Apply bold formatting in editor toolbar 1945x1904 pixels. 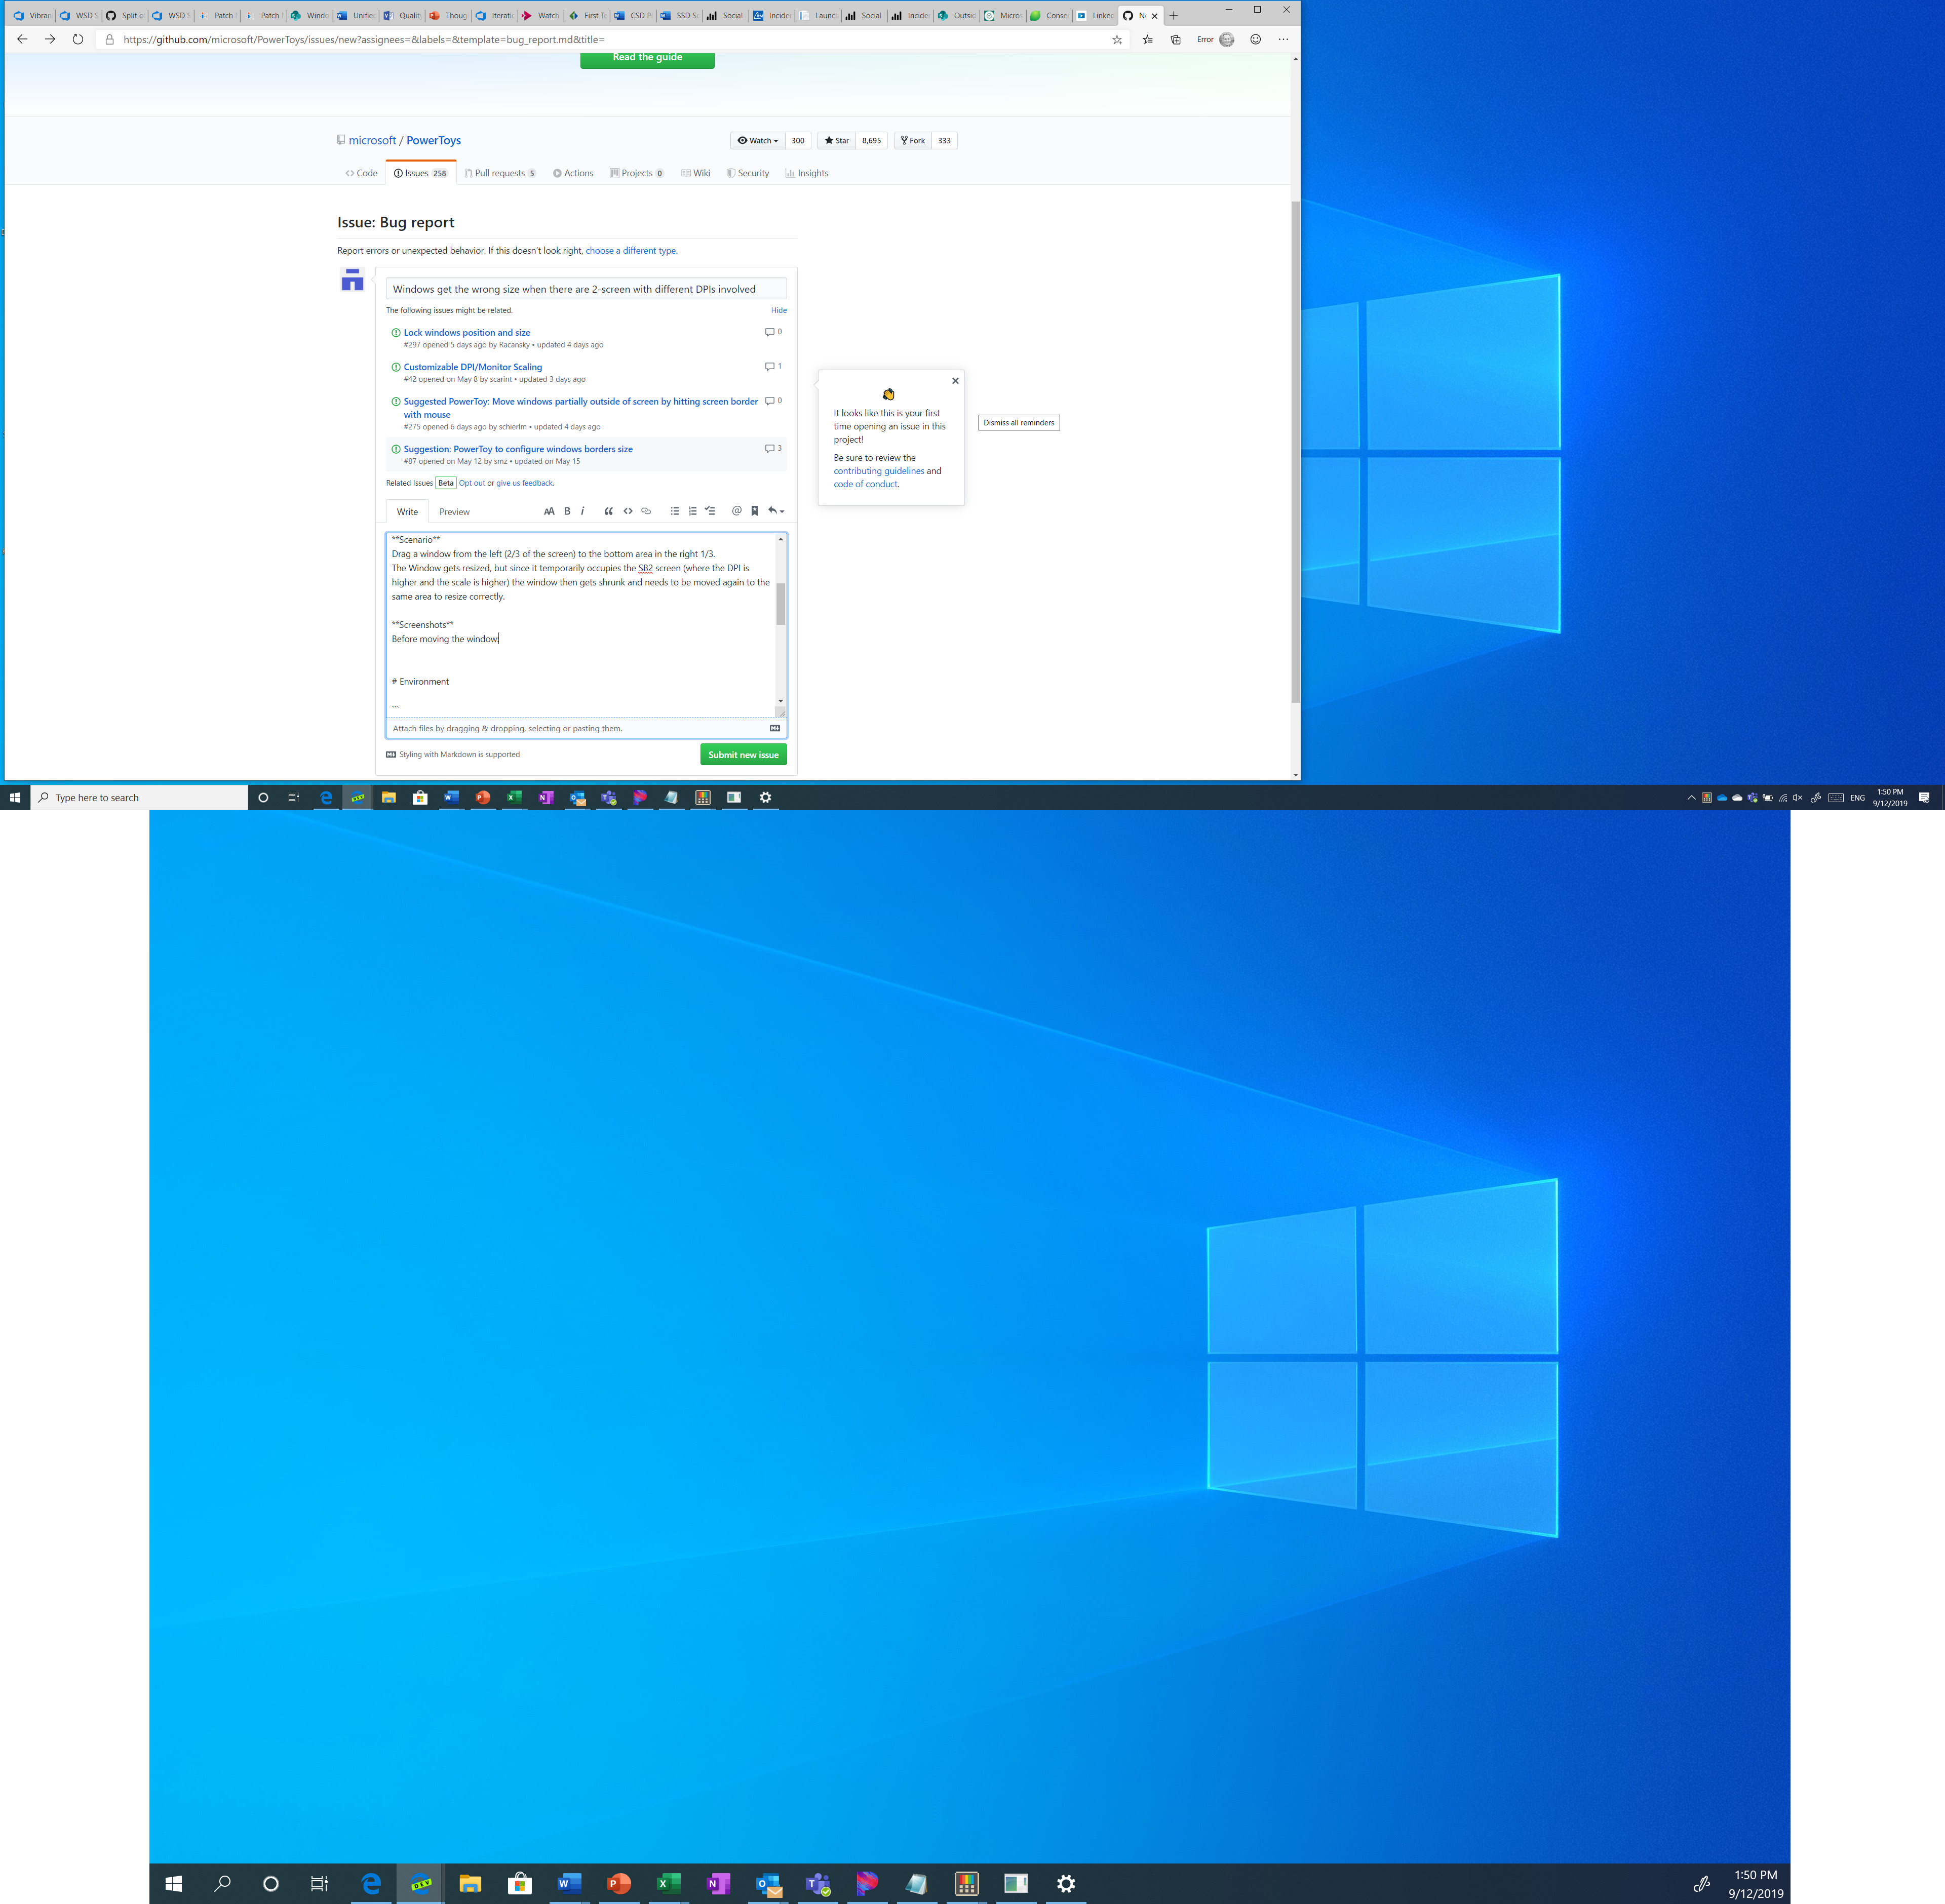(567, 511)
